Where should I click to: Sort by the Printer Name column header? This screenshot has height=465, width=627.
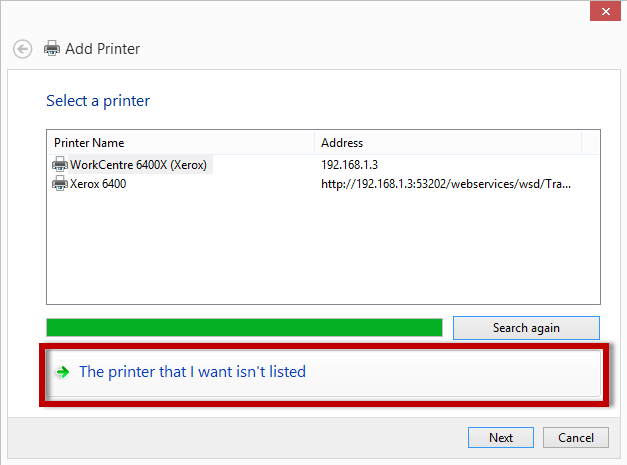pyautogui.click(x=180, y=143)
